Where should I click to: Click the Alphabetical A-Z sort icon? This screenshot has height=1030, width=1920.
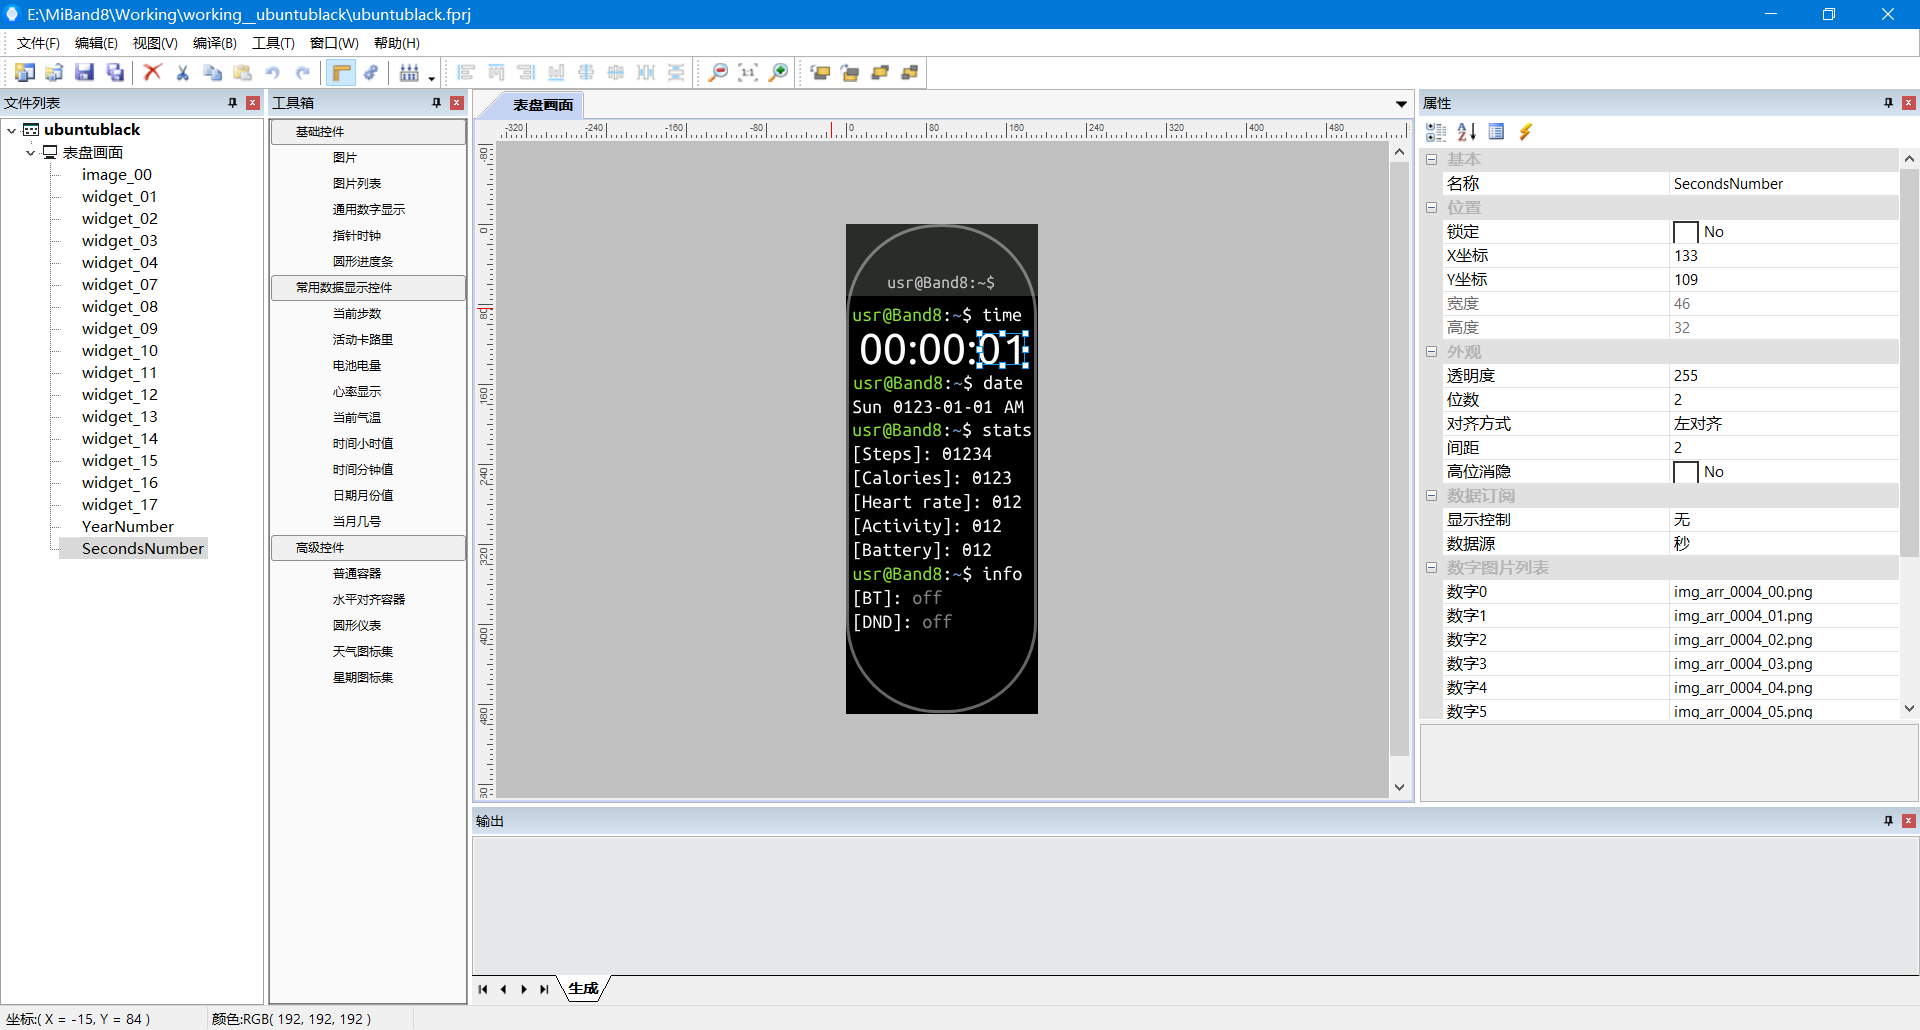coord(1467,132)
